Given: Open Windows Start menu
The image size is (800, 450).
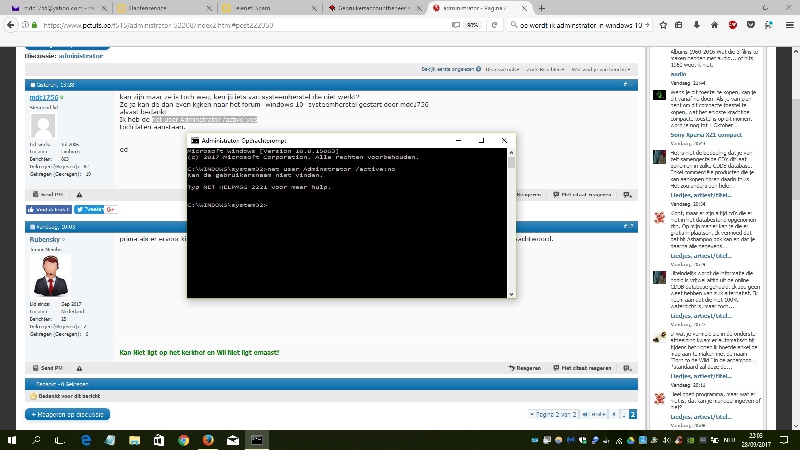Looking at the screenshot, I should tap(11, 440).
